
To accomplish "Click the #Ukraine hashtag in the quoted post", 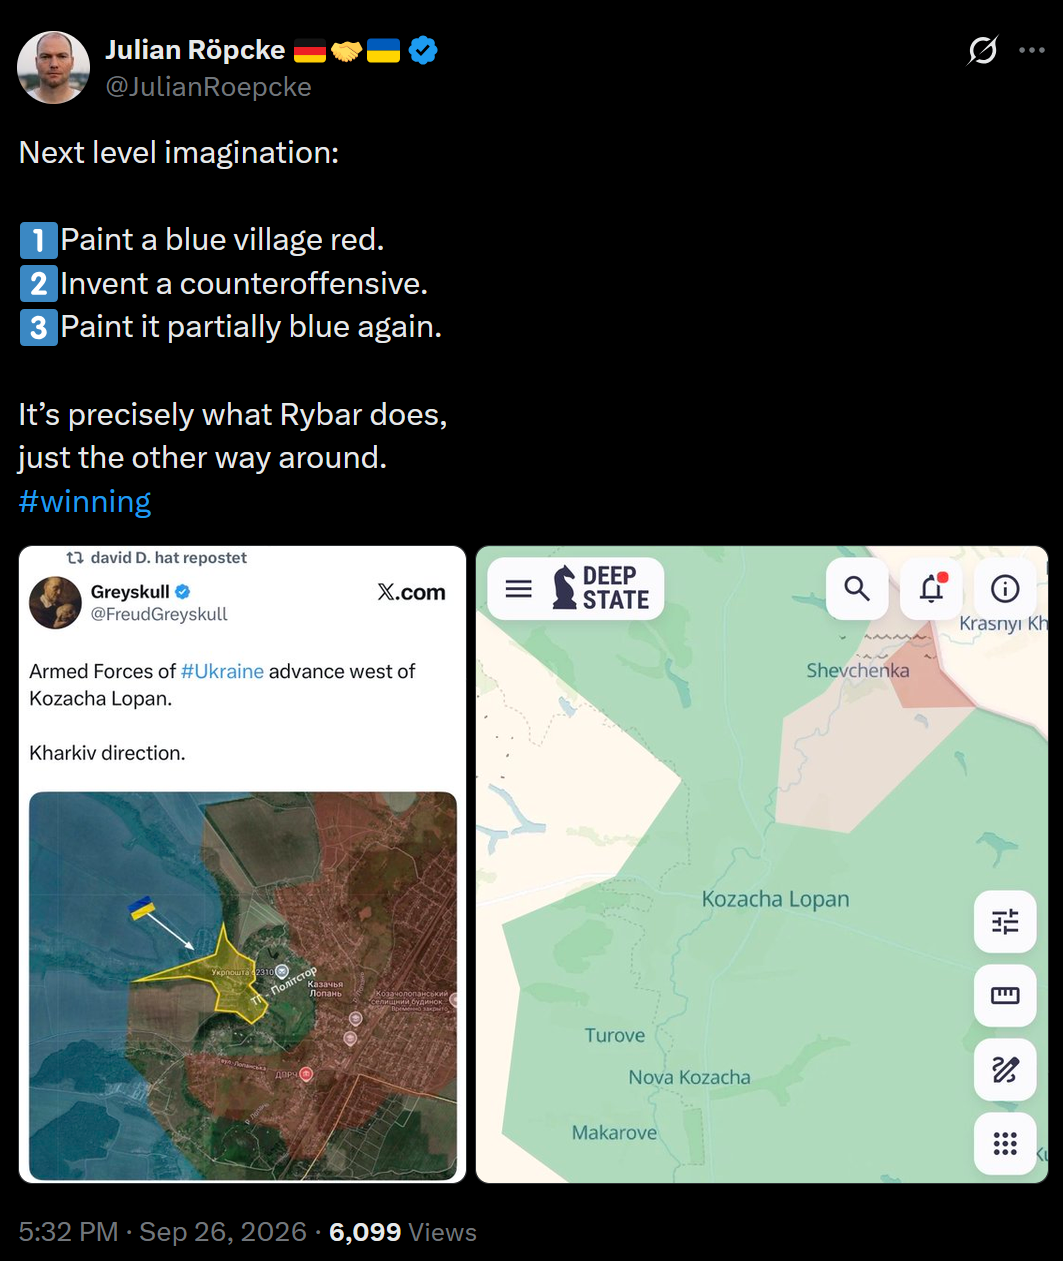I will click(222, 671).
